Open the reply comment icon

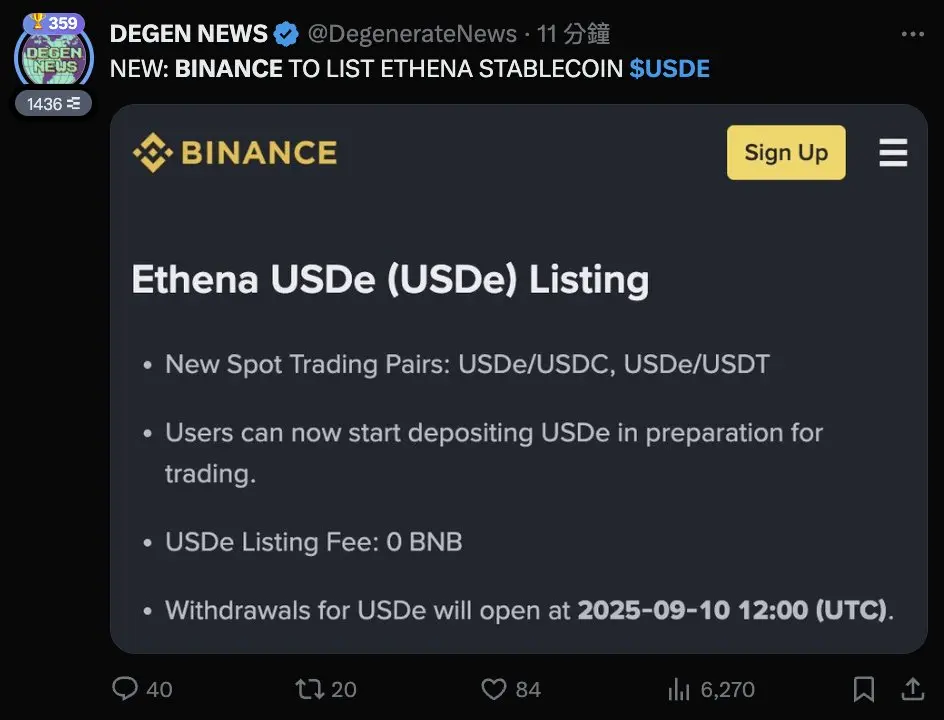point(125,689)
